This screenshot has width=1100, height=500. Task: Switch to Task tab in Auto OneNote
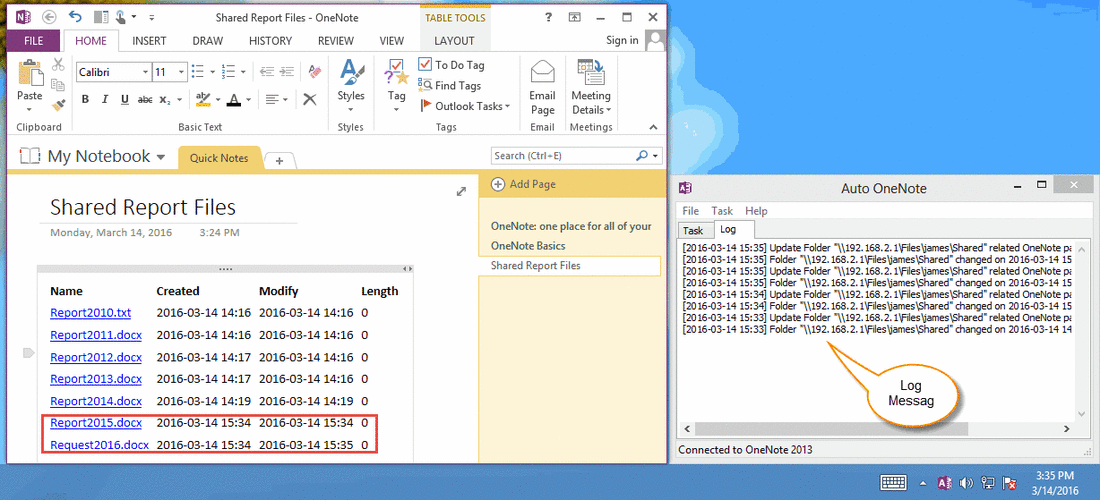[692, 230]
